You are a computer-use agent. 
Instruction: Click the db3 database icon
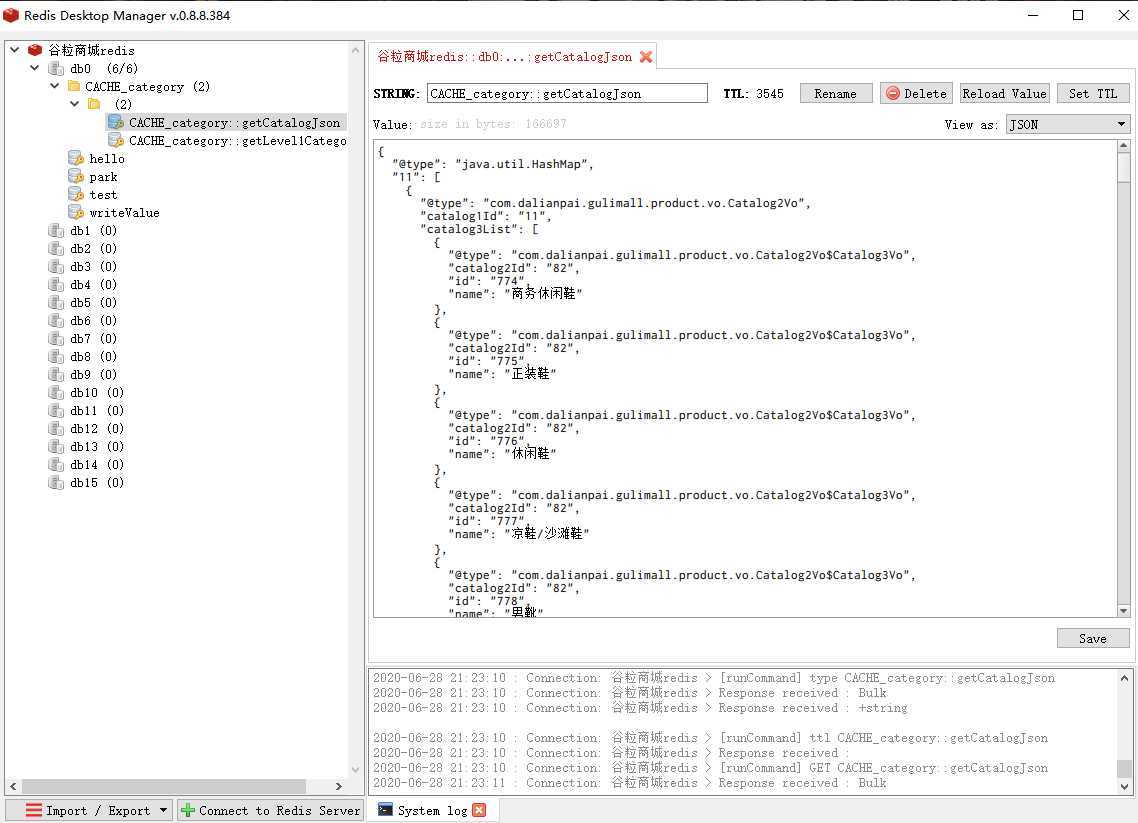pyautogui.click(x=56, y=266)
